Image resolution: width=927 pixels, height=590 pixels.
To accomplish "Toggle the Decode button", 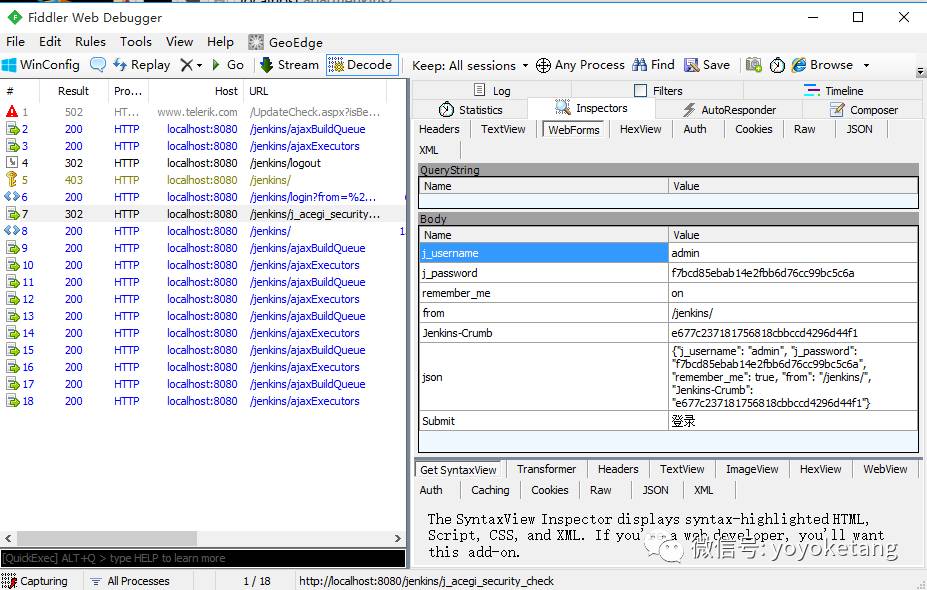I will coord(361,64).
